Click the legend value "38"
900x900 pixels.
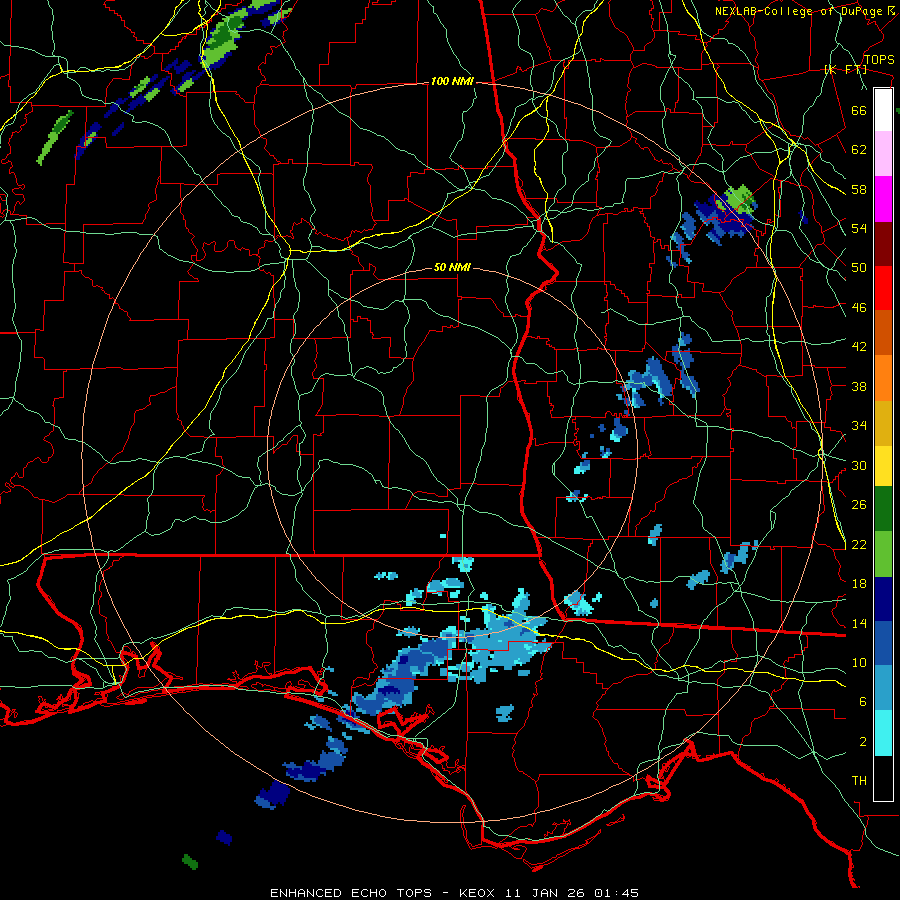(x=859, y=386)
